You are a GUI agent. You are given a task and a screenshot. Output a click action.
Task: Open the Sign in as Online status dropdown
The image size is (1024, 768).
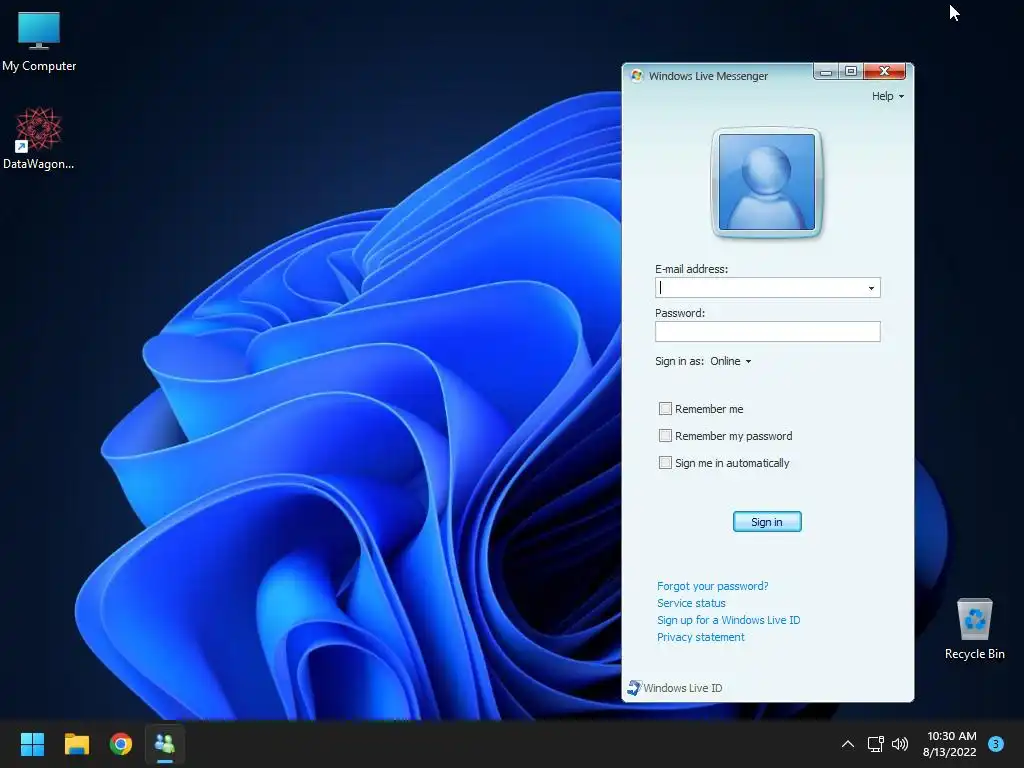coord(731,361)
